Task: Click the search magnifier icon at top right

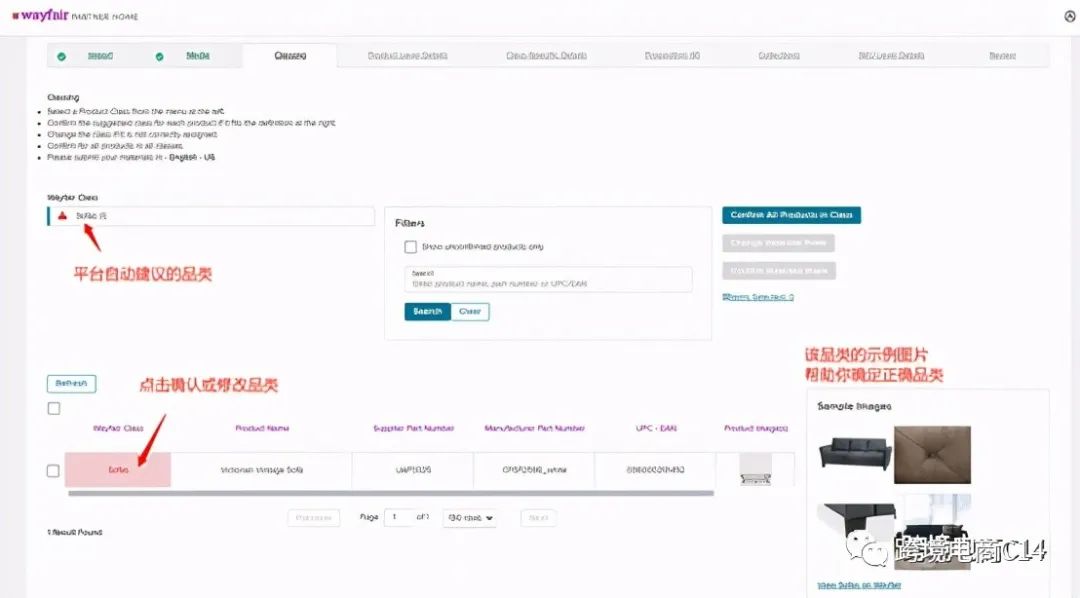Action: (1068, 16)
